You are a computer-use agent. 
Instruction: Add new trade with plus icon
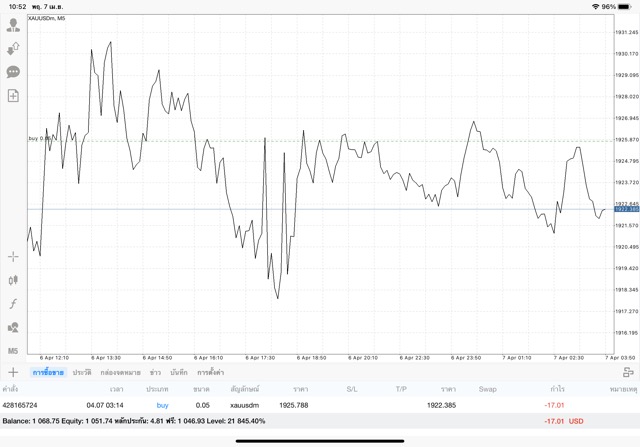tap(13, 372)
